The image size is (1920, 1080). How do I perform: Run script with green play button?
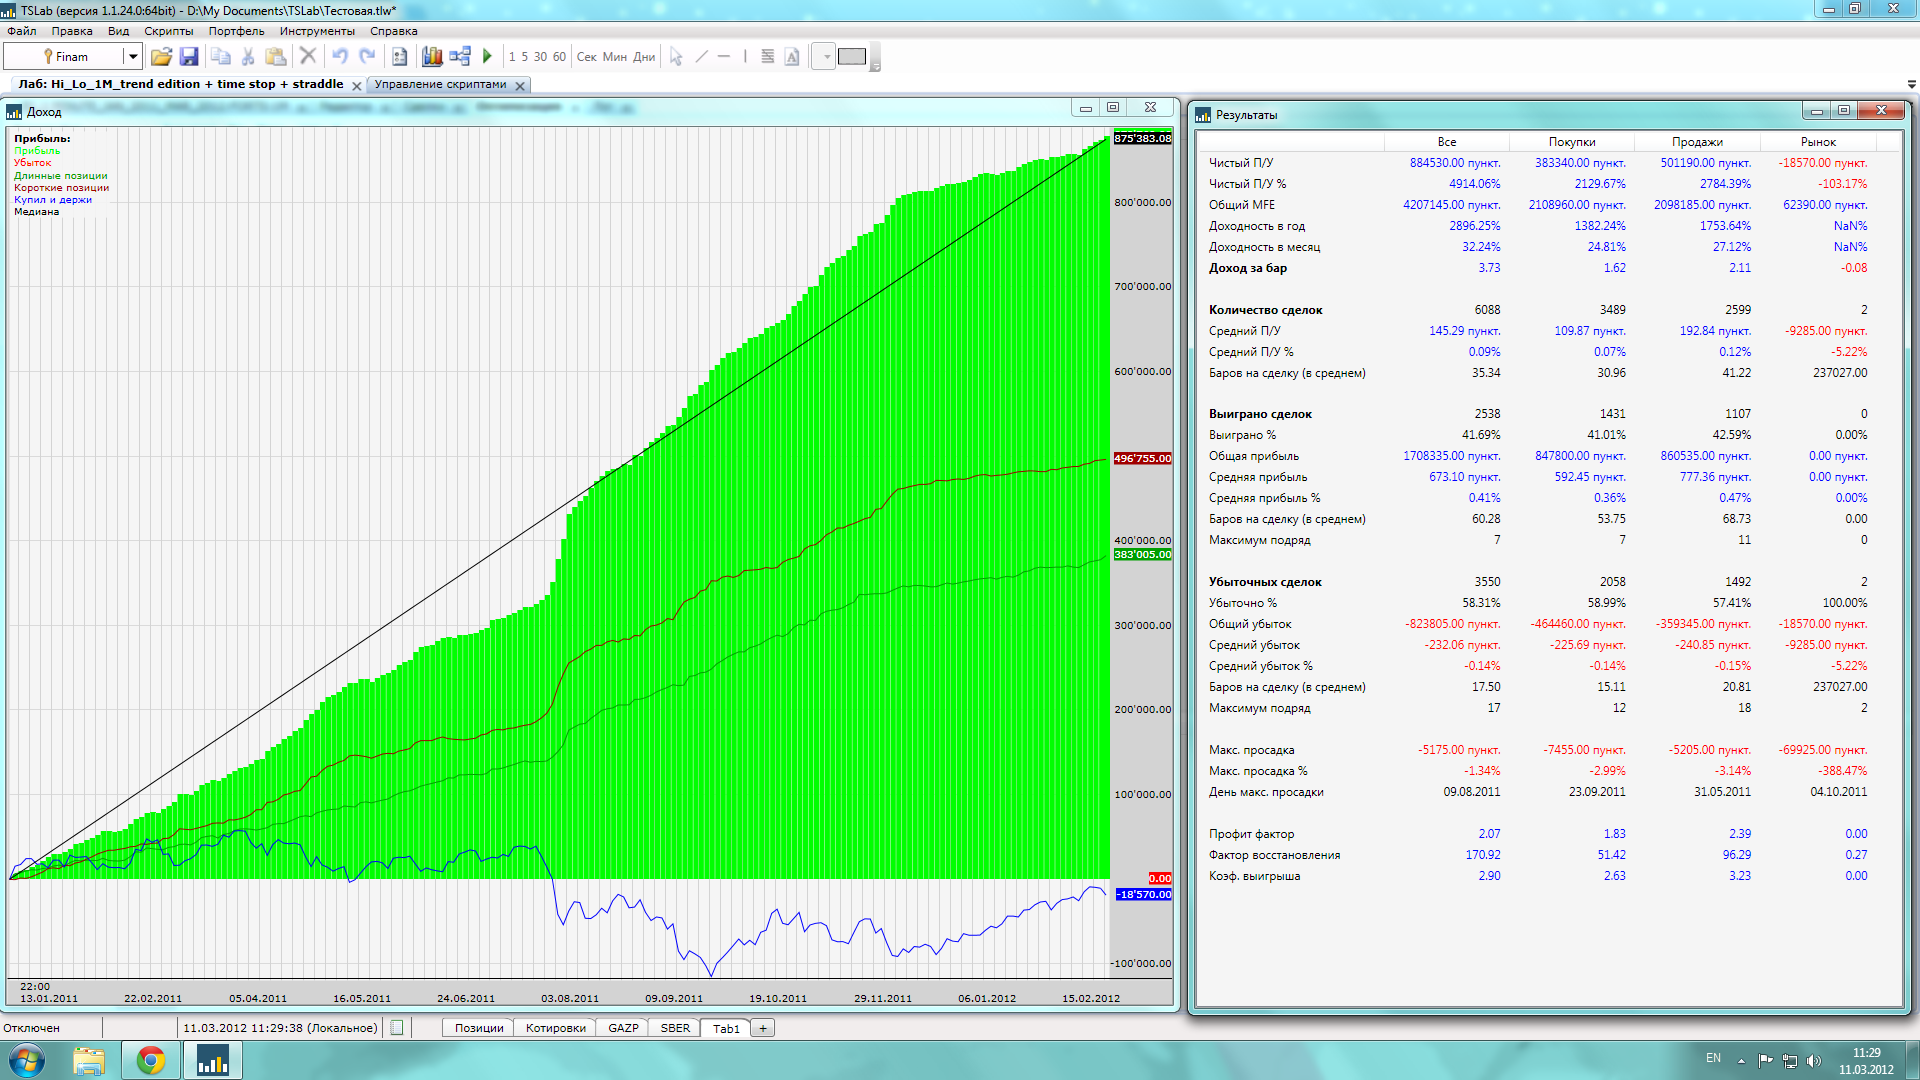487,57
